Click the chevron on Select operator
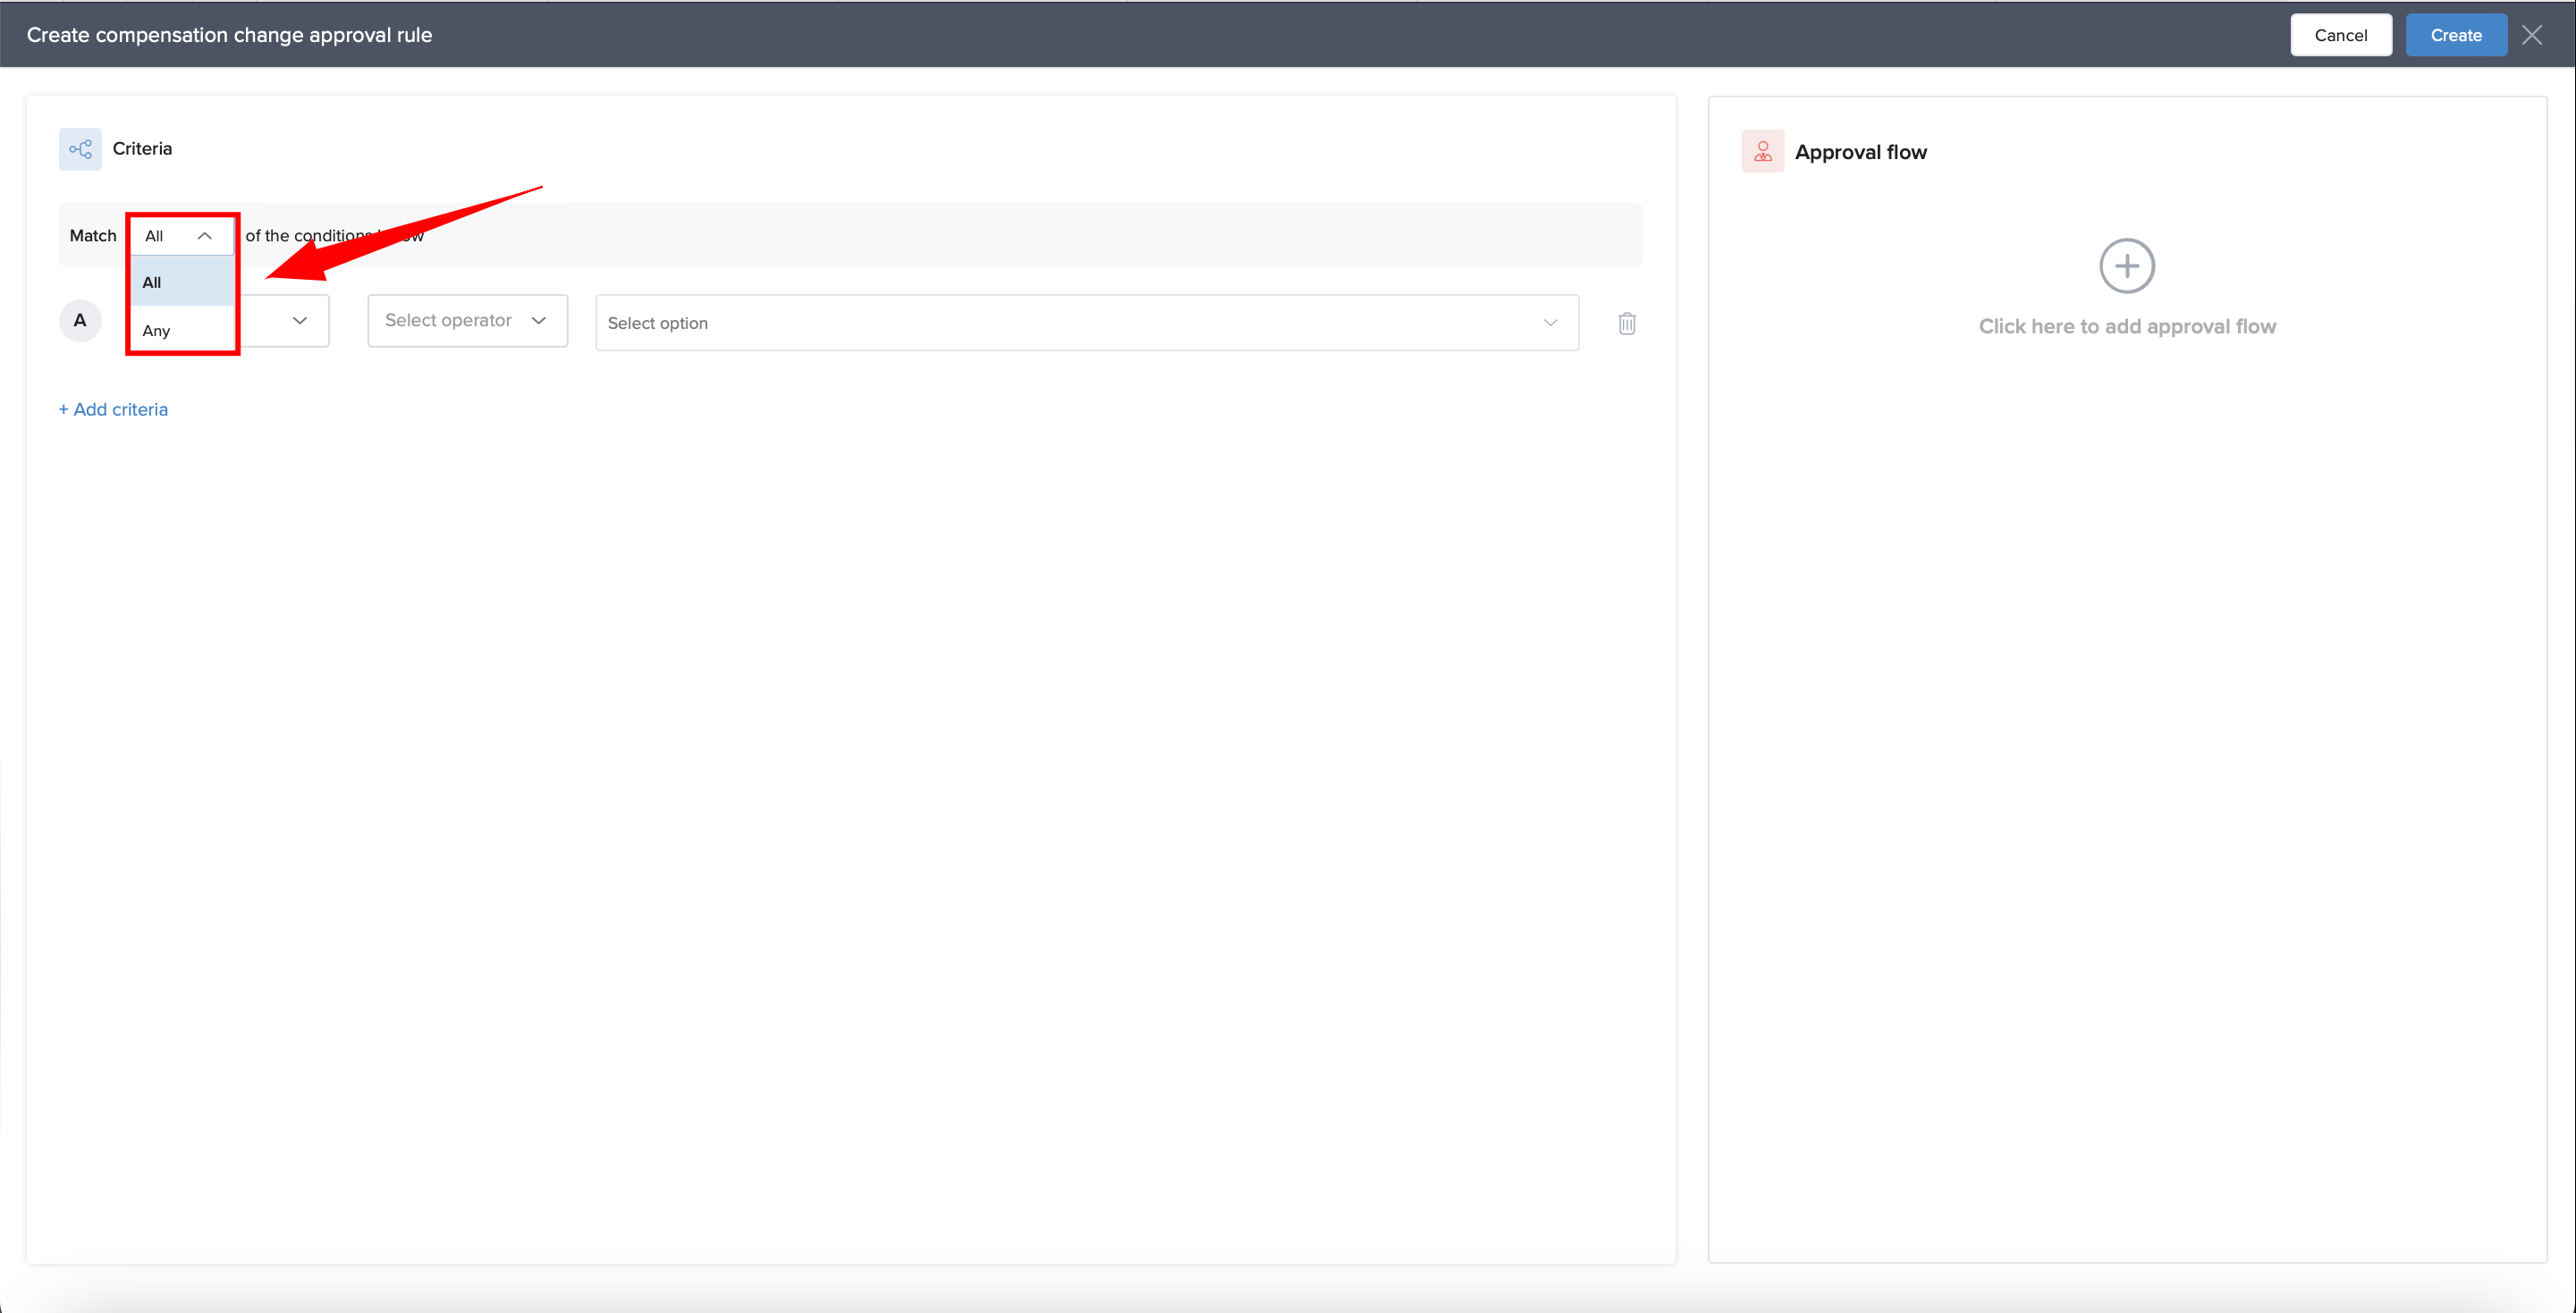The width and height of the screenshot is (2576, 1313). click(538, 321)
